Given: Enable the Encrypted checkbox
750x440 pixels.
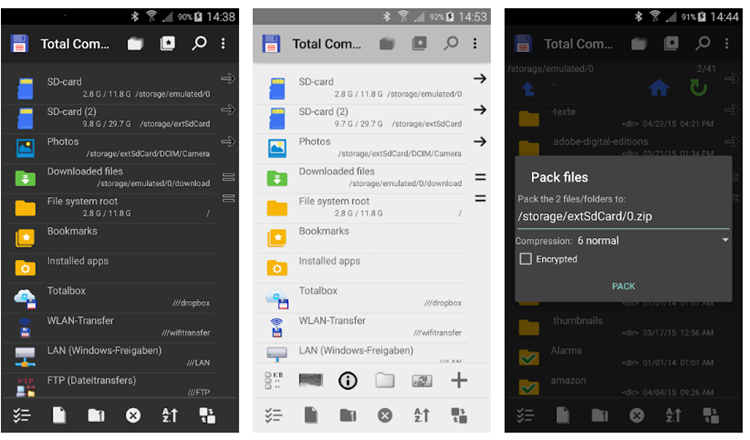Looking at the screenshot, I should 525,259.
